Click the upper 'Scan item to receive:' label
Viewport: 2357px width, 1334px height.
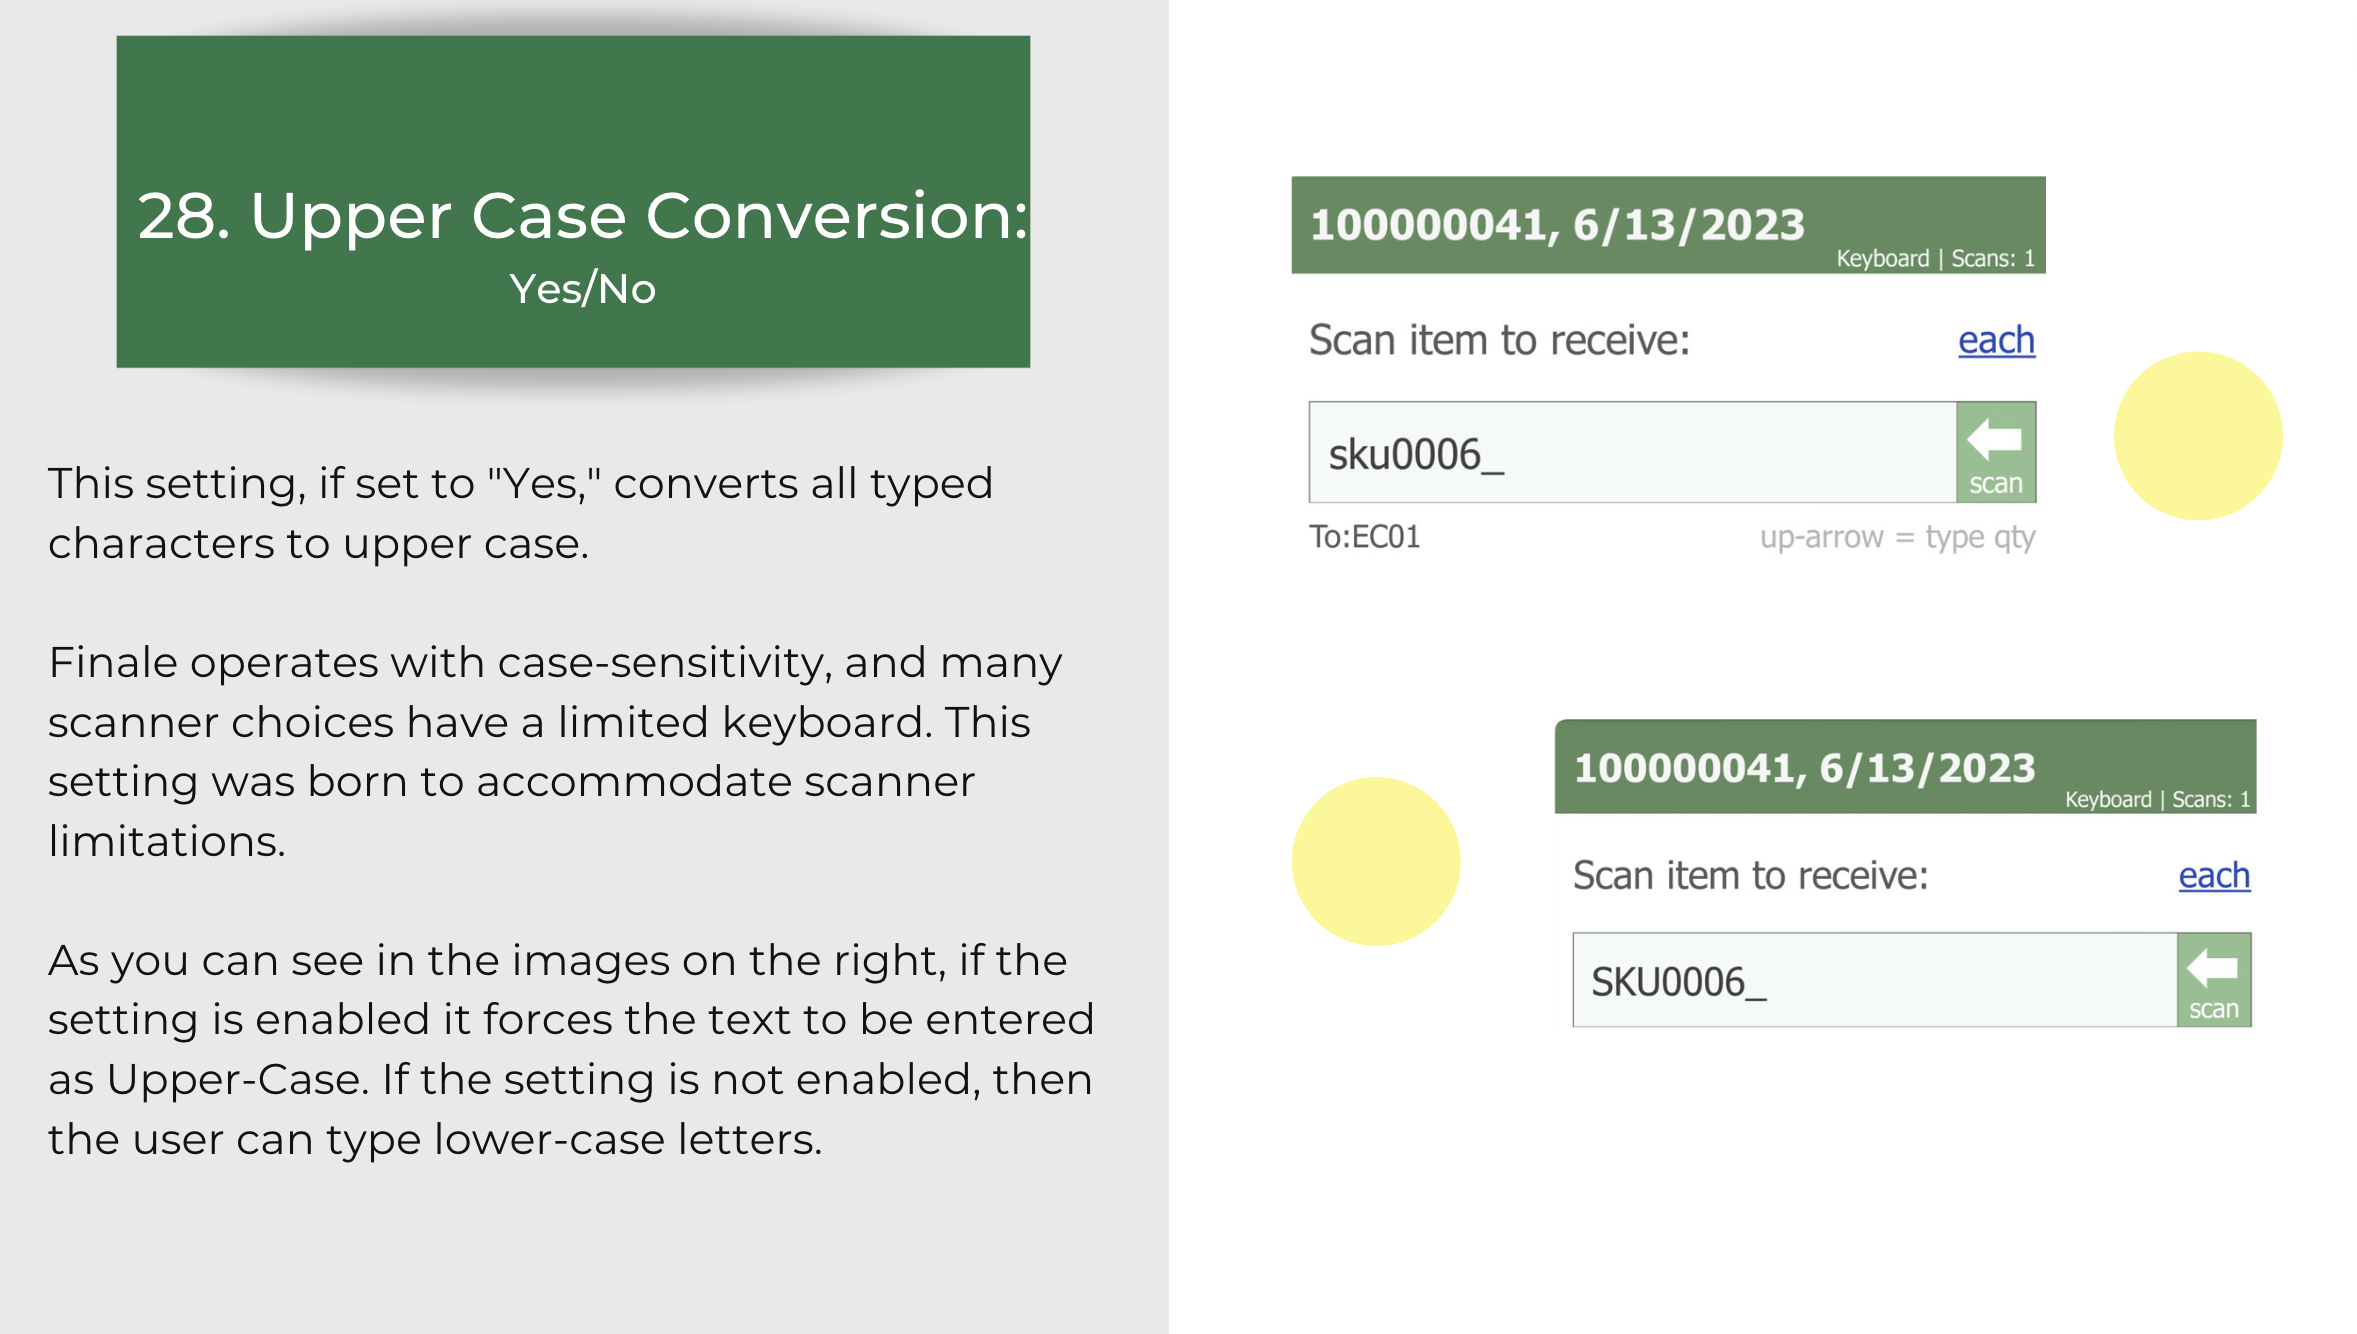(1499, 340)
